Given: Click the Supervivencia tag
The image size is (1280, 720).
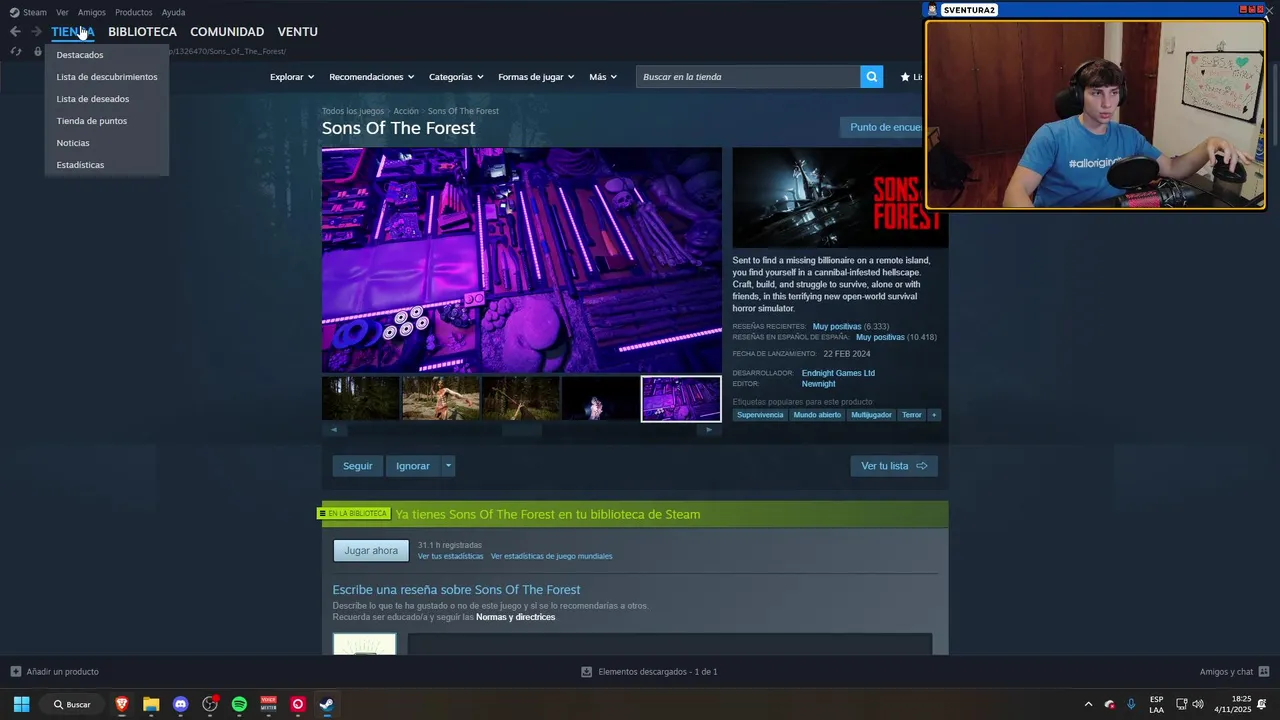Looking at the screenshot, I should [760, 415].
